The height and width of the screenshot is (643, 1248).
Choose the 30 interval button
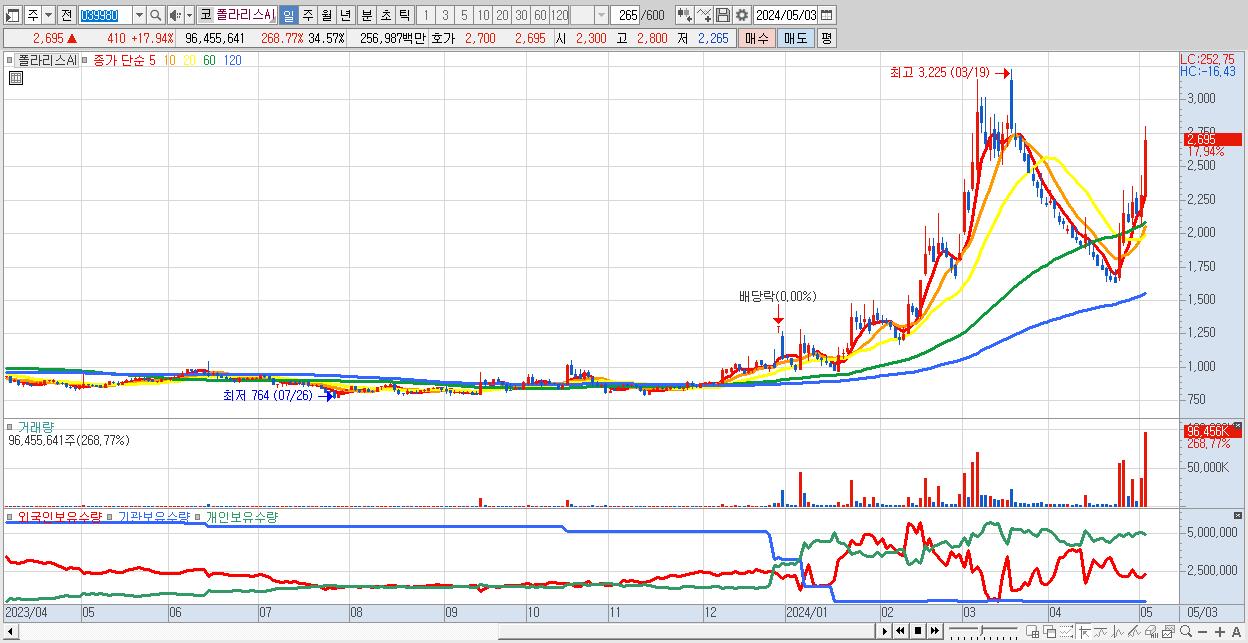(x=521, y=15)
